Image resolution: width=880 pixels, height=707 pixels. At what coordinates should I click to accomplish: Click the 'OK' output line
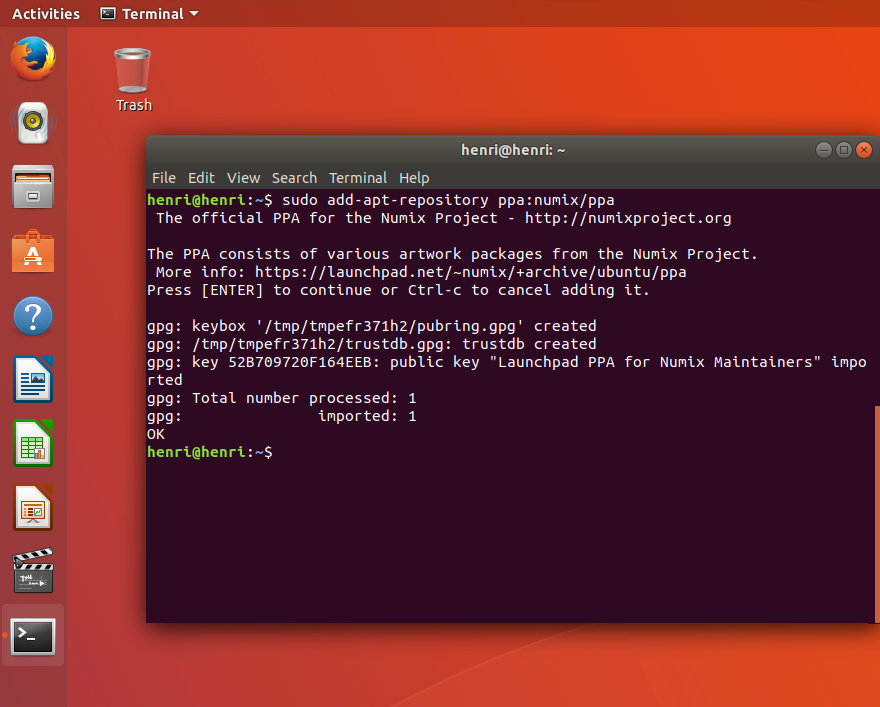coord(156,434)
